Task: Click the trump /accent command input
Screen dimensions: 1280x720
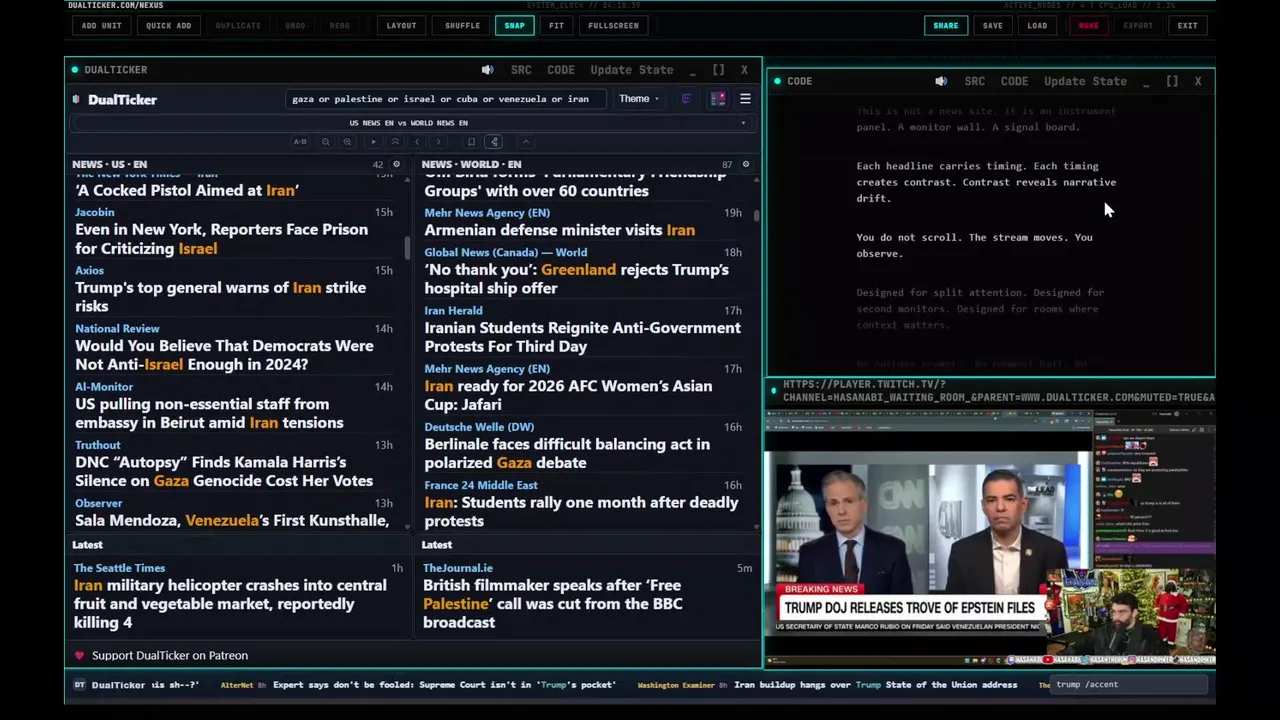Action: 1130,685
